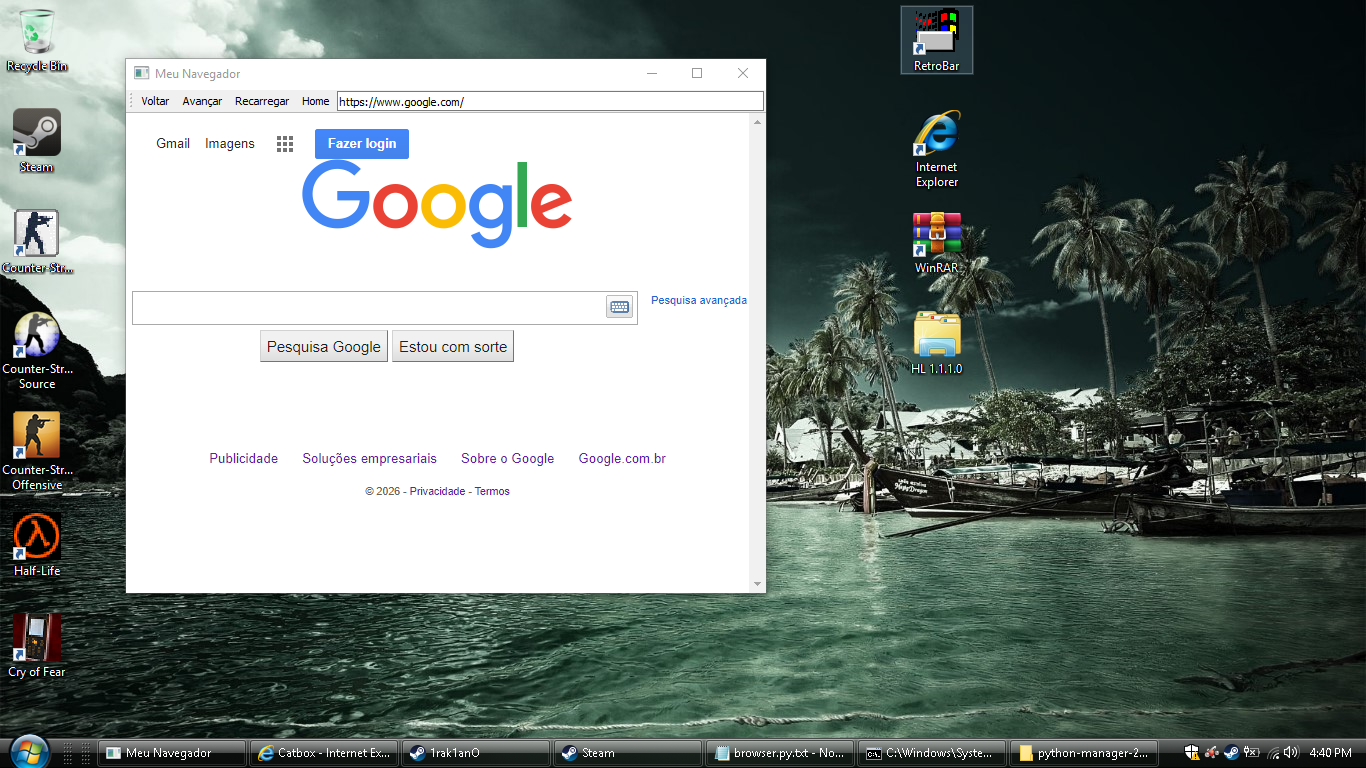This screenshot has width=1366, height=768.
Task: Open the Pesquisa avançada link
Action: pyautogui.click(x=698, y=300)
